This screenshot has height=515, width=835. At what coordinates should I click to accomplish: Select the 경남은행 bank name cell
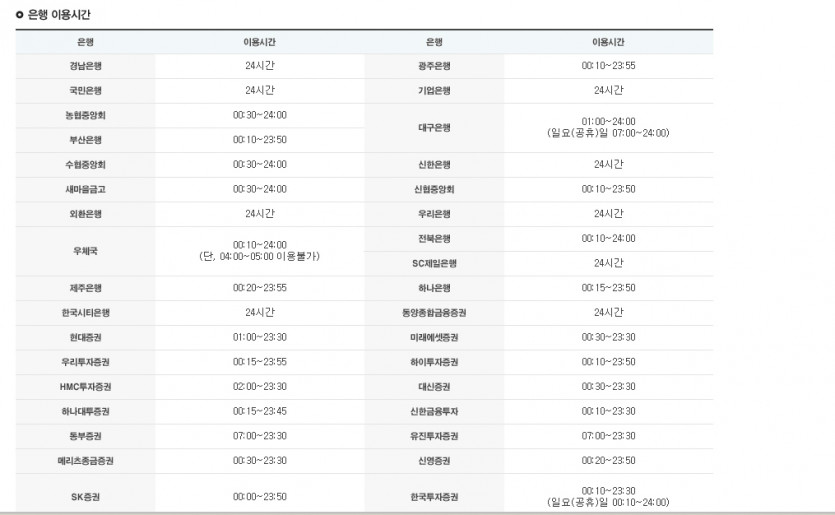[x=85, y=66]
